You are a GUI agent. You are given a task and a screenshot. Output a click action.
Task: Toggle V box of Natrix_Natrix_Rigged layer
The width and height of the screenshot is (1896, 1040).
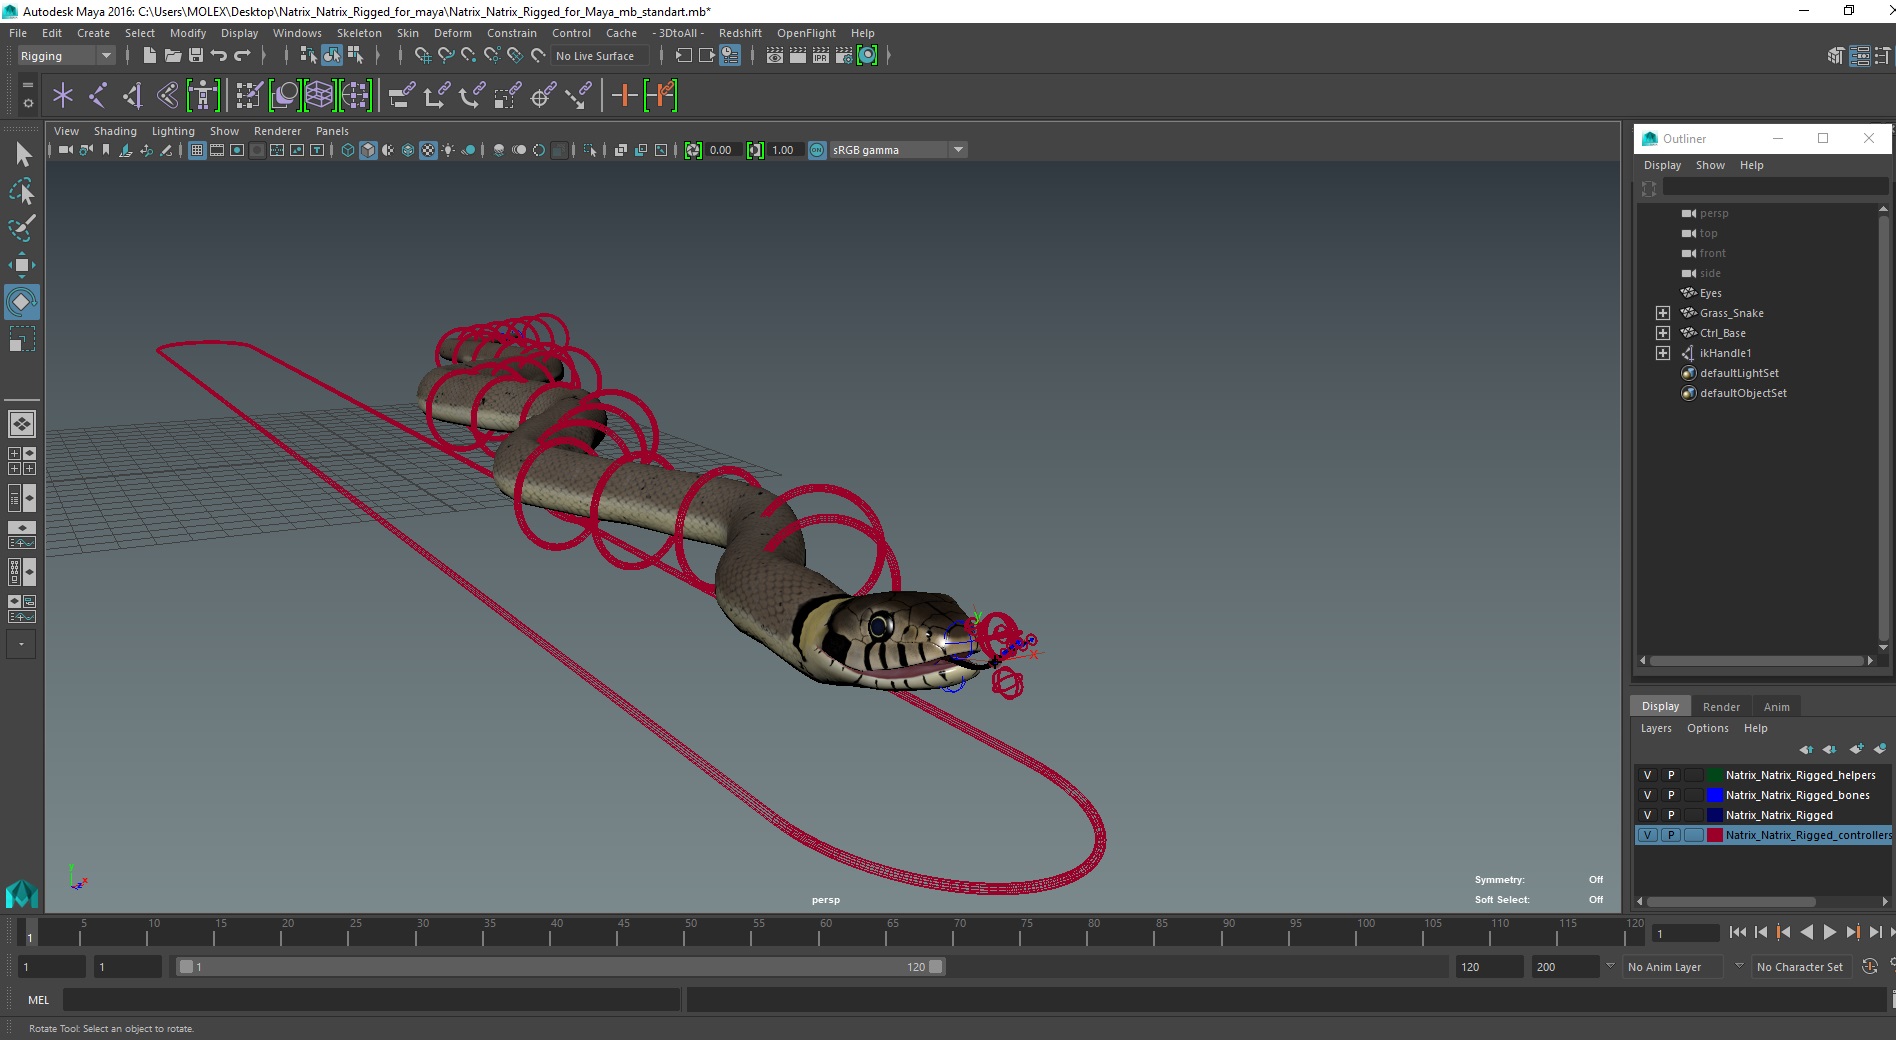point(1648,815)
